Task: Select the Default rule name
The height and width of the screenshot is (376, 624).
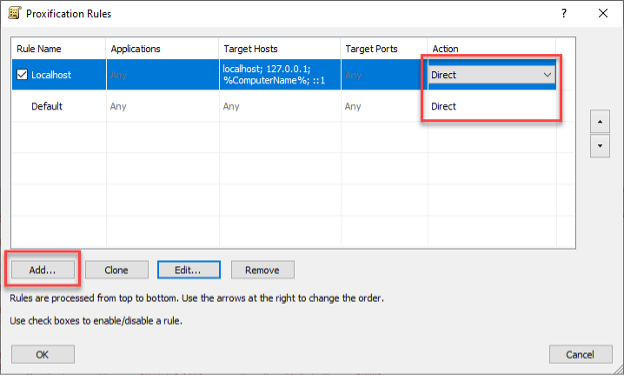Action: 47,106
